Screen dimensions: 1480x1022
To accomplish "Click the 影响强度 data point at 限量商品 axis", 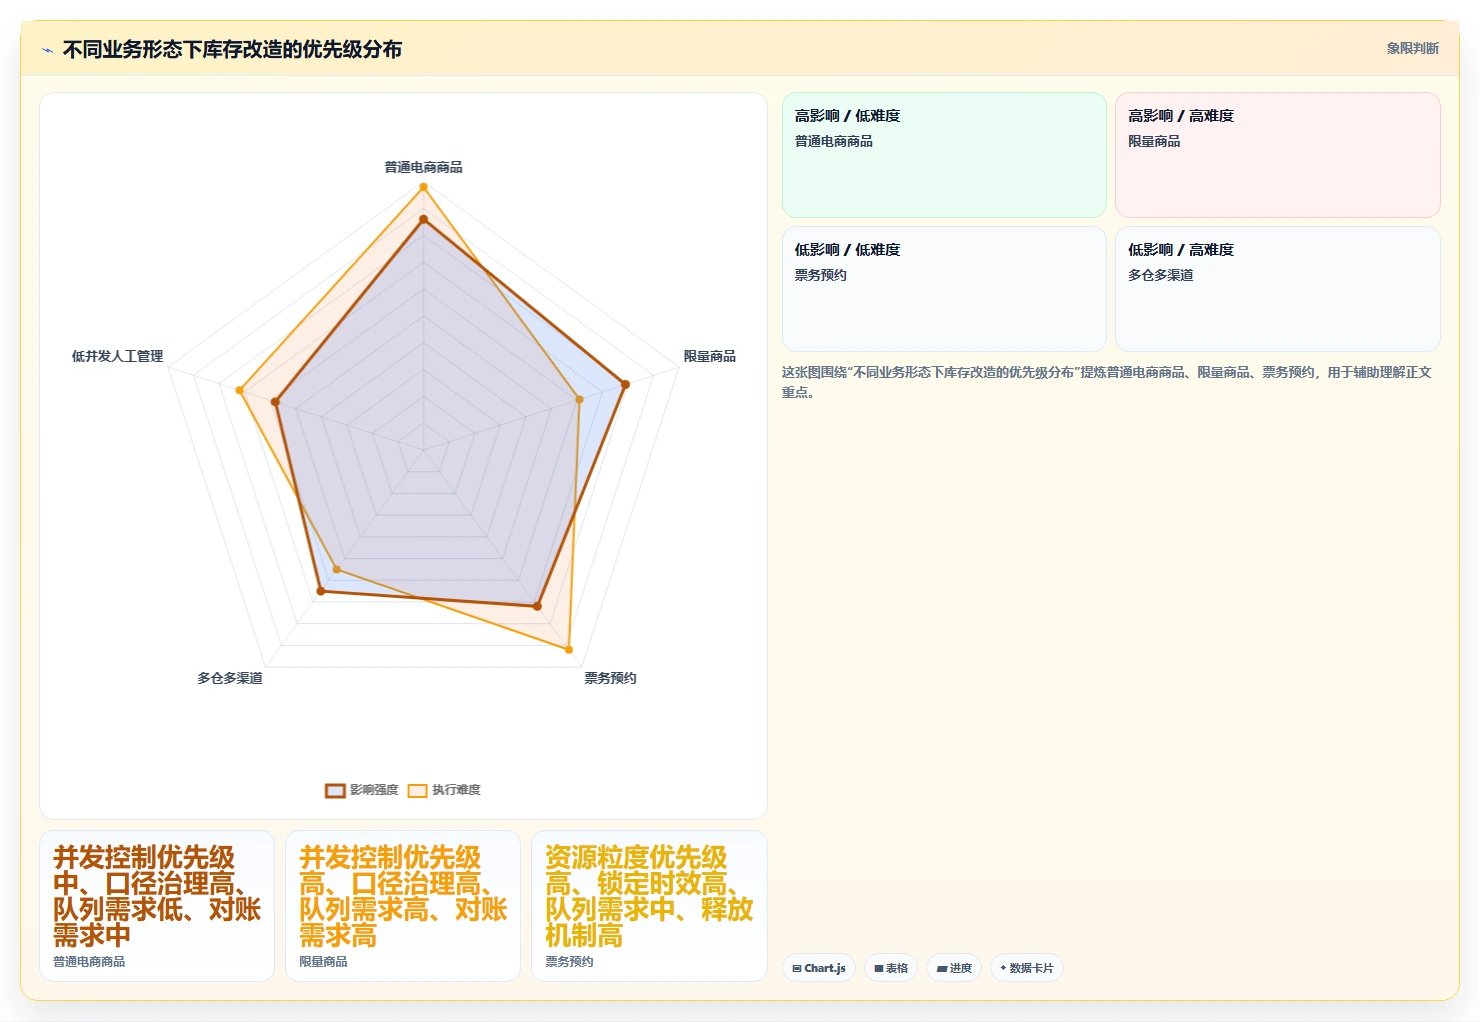I will coord(625,384).
